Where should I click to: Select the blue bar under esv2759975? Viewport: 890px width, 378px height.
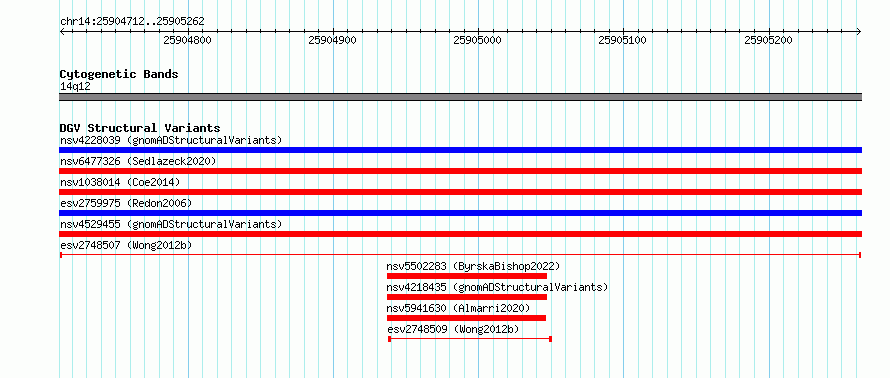click(x=460, y=213)
